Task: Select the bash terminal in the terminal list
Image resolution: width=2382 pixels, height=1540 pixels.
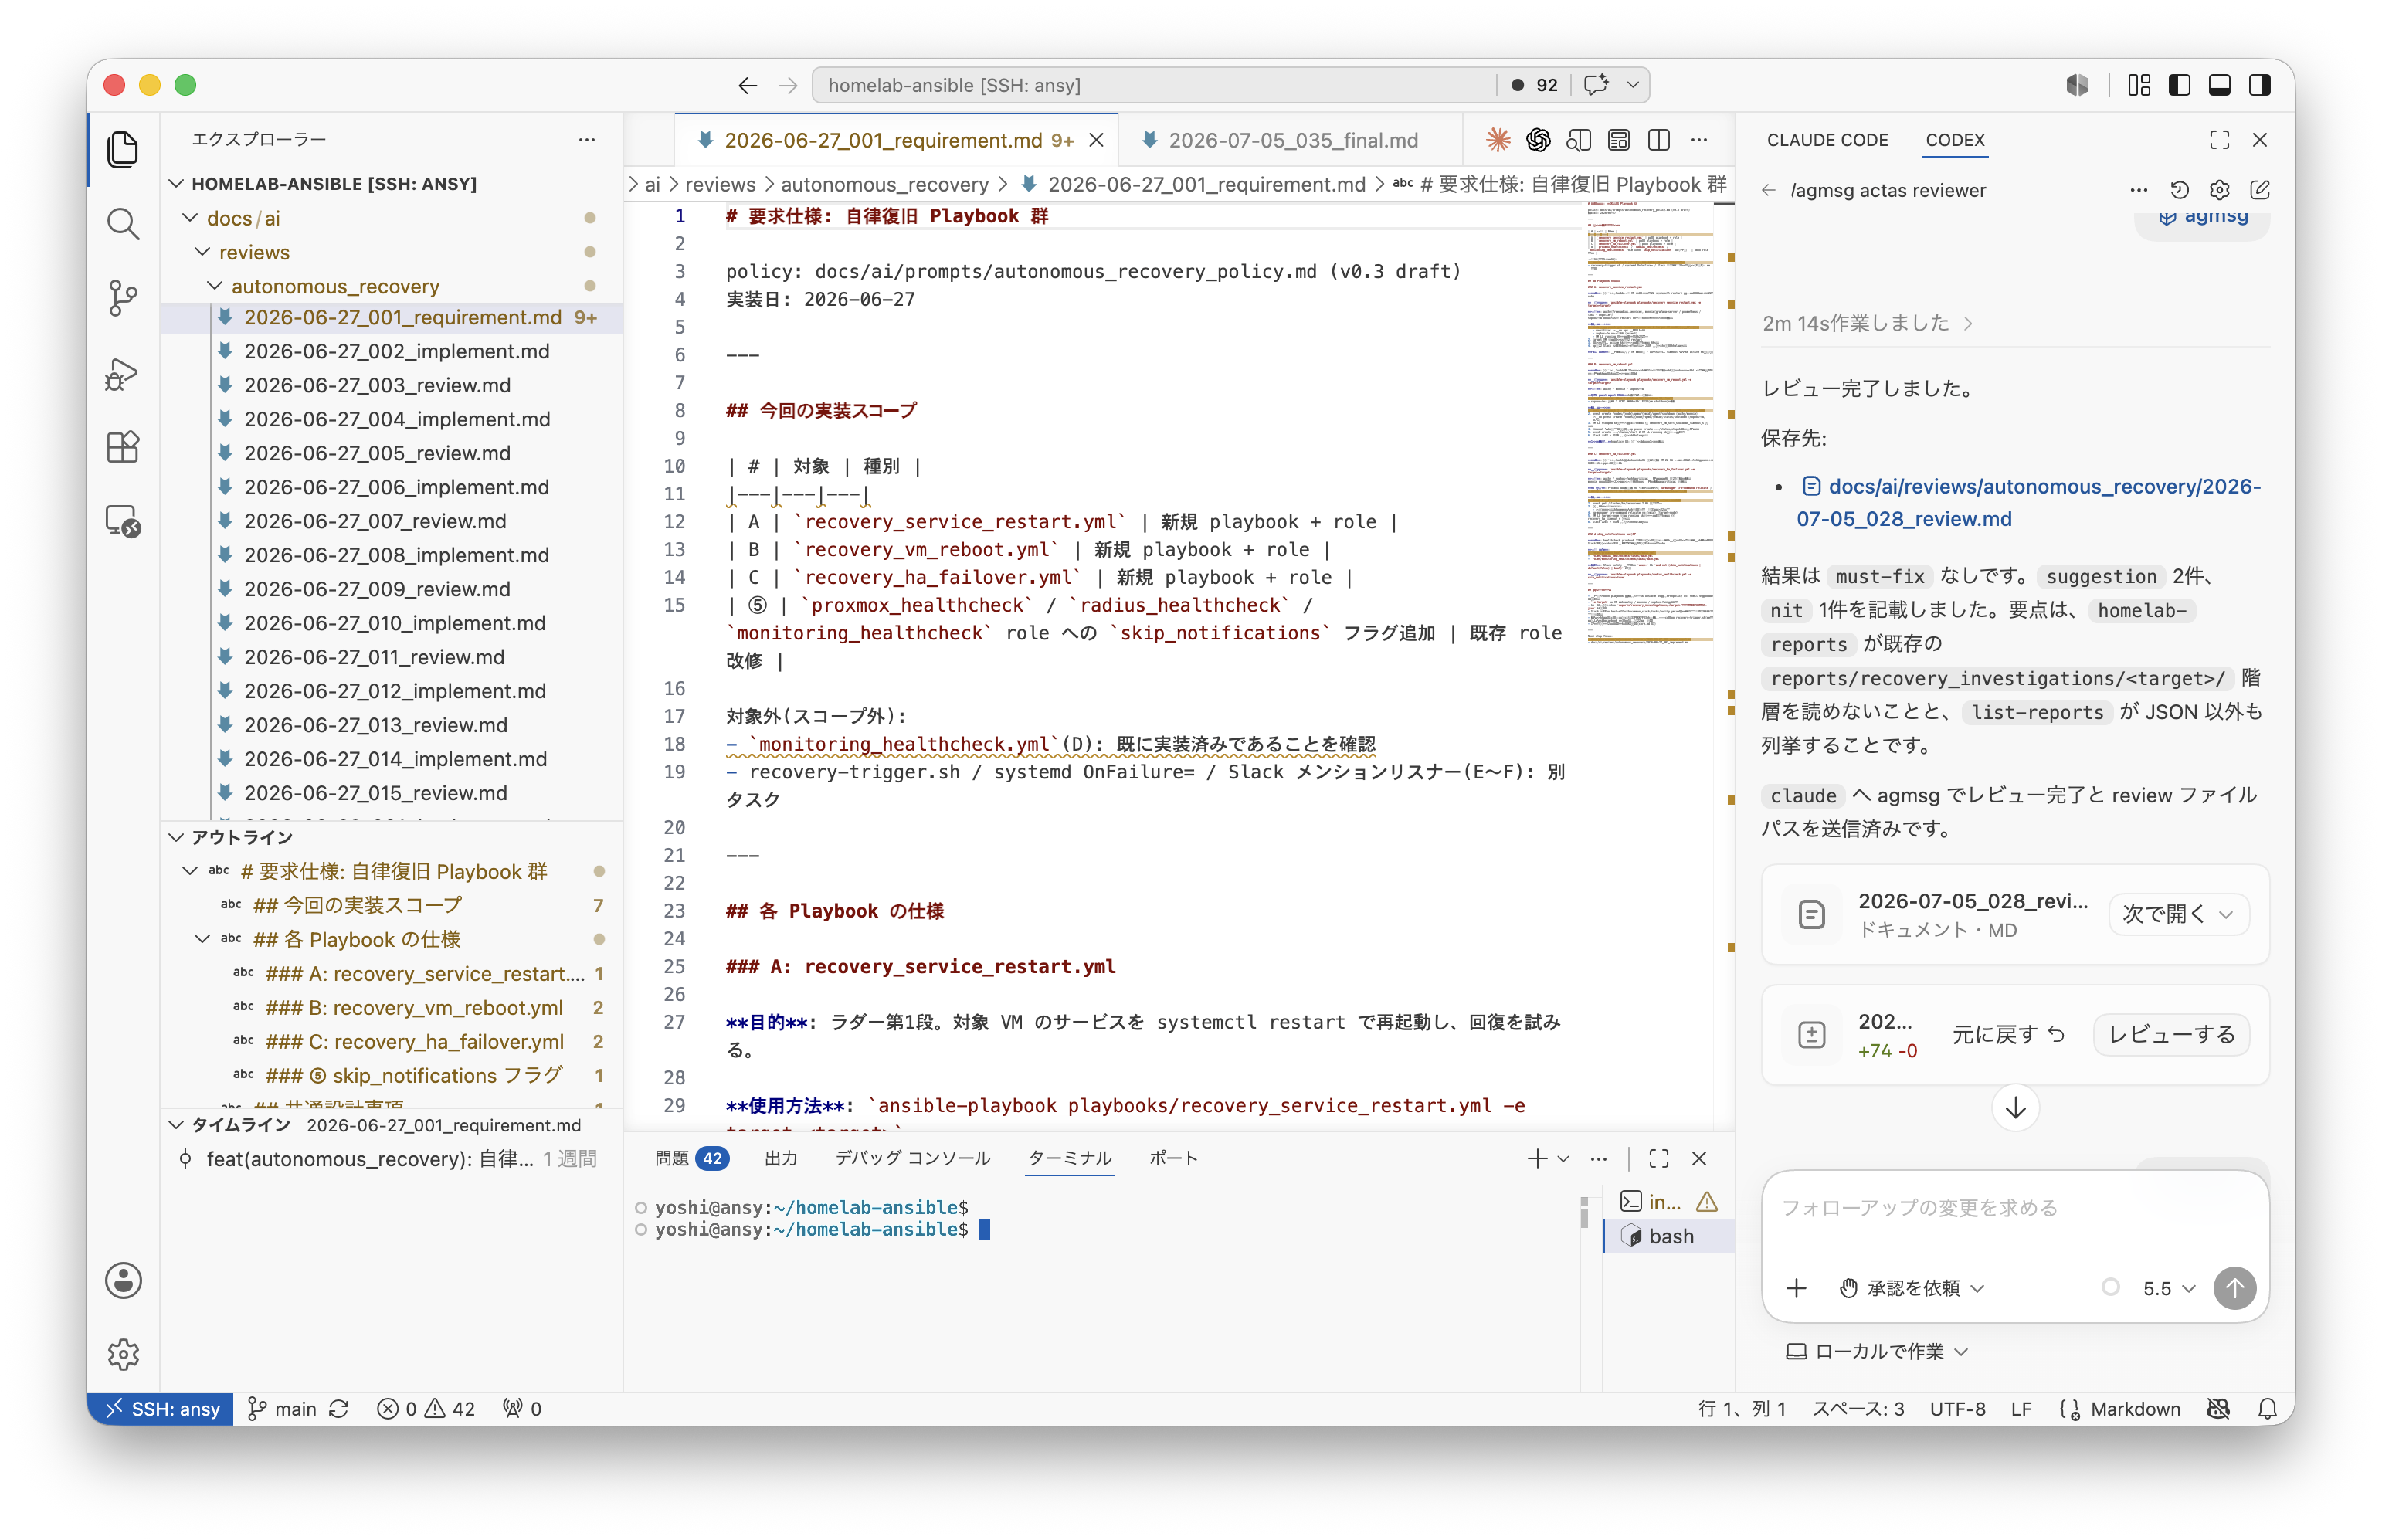Action: [1669, 1236]
